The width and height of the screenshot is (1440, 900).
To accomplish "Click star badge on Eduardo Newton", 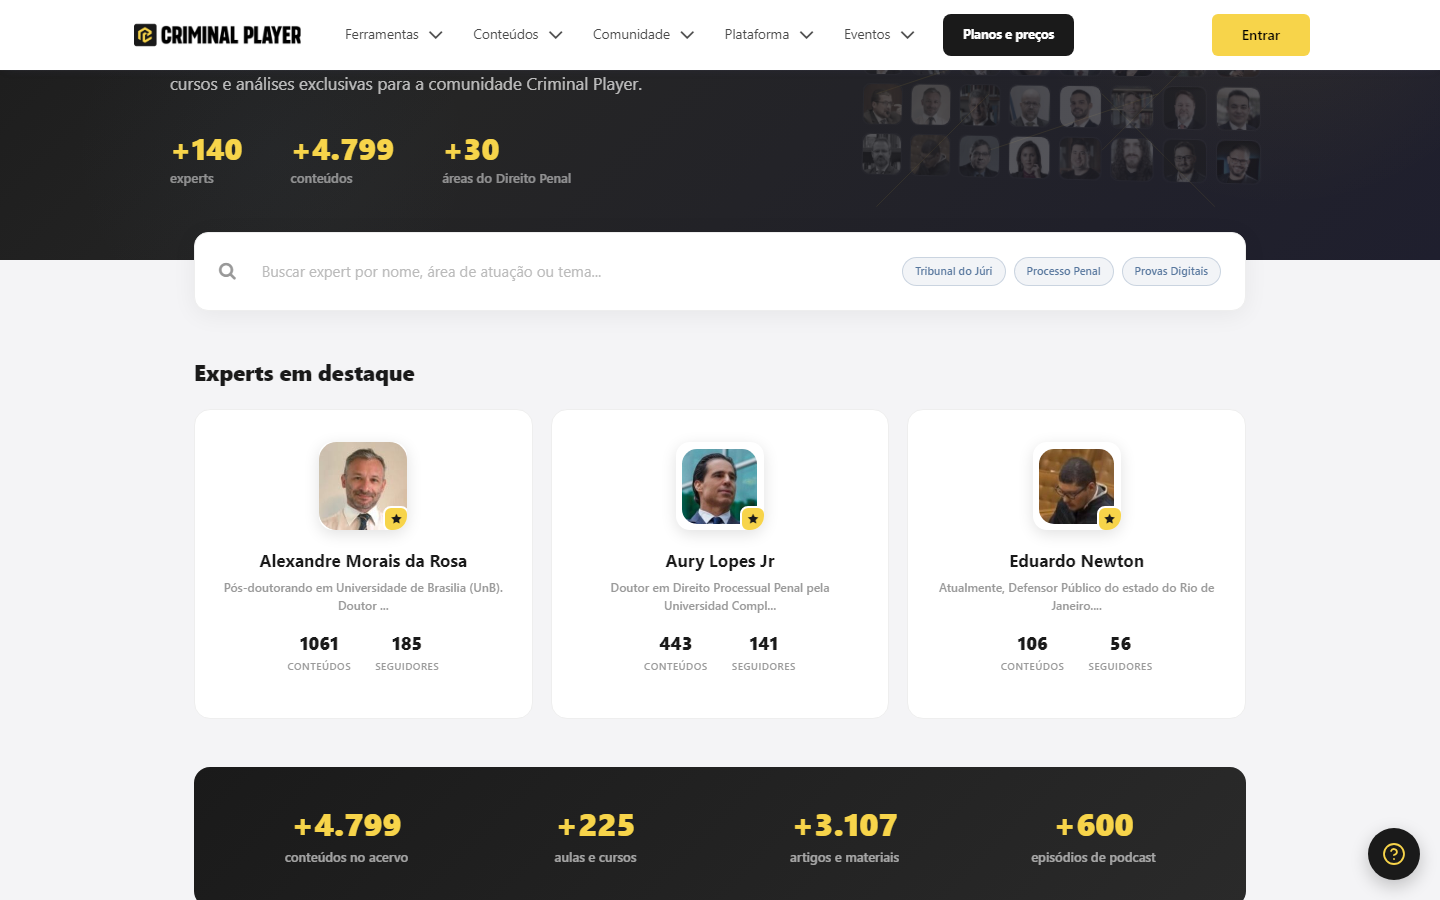I will (1109, 518).
